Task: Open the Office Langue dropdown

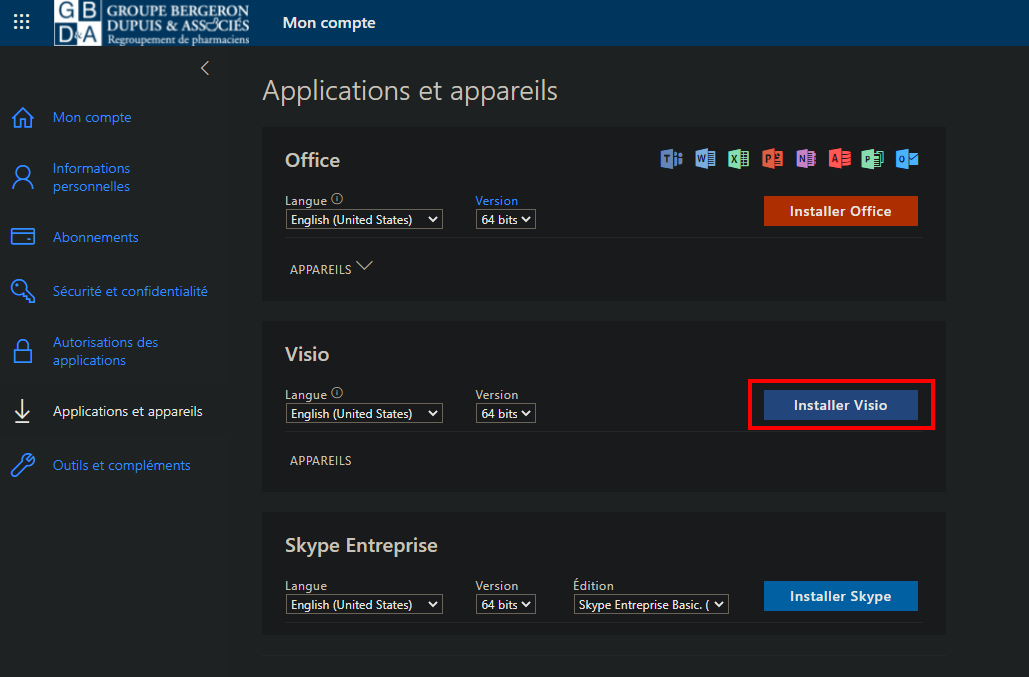Action: pyautogui.click(x=364, y=219)
